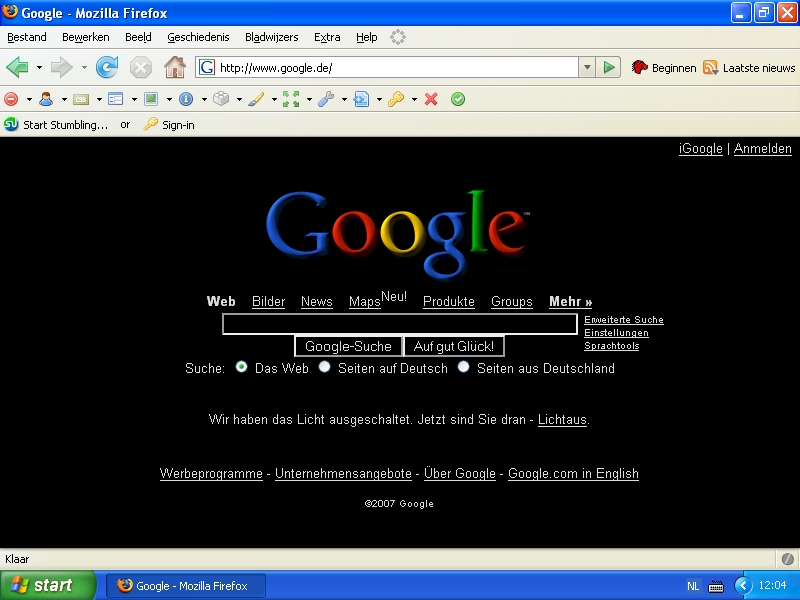
Task: Open the Extra menu
Action: (327, 37)
